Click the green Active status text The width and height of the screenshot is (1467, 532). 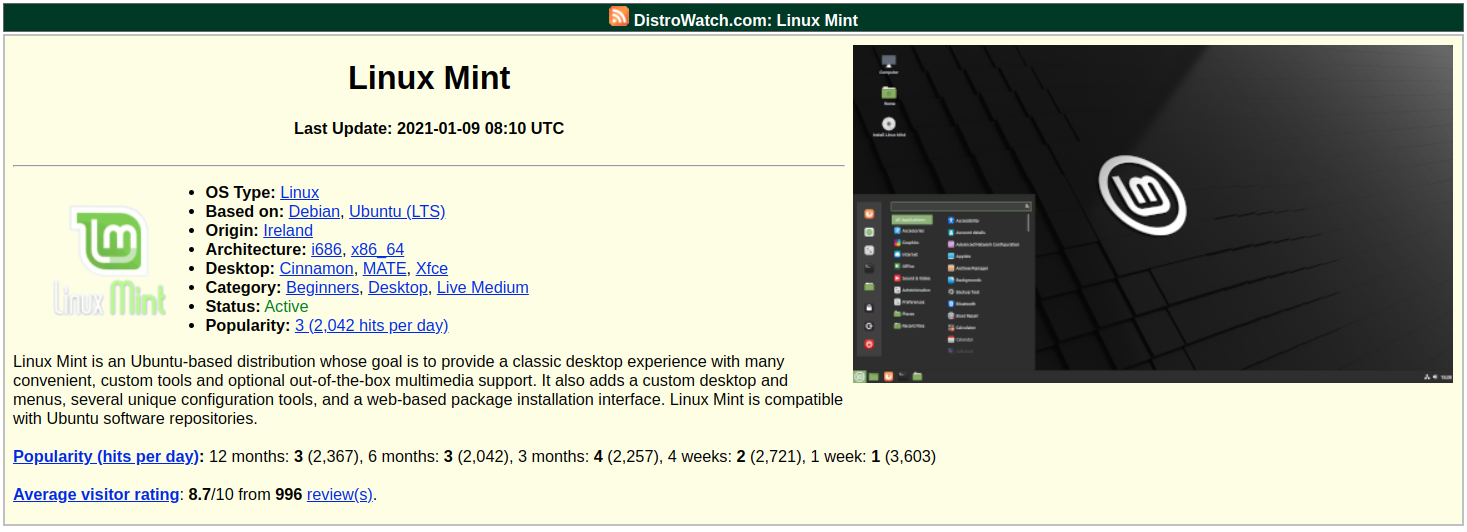pos(286,307)
